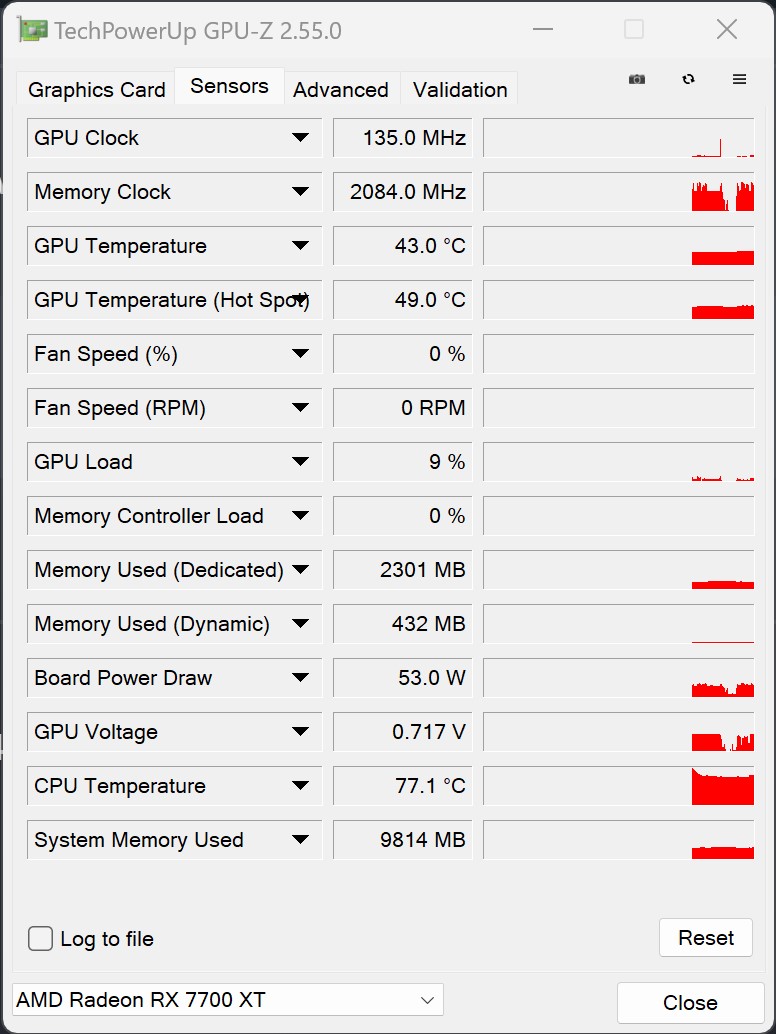Click the screenshot camera icon
The height and width of the screenshot is (1034, 776).
tap(637, 80)
